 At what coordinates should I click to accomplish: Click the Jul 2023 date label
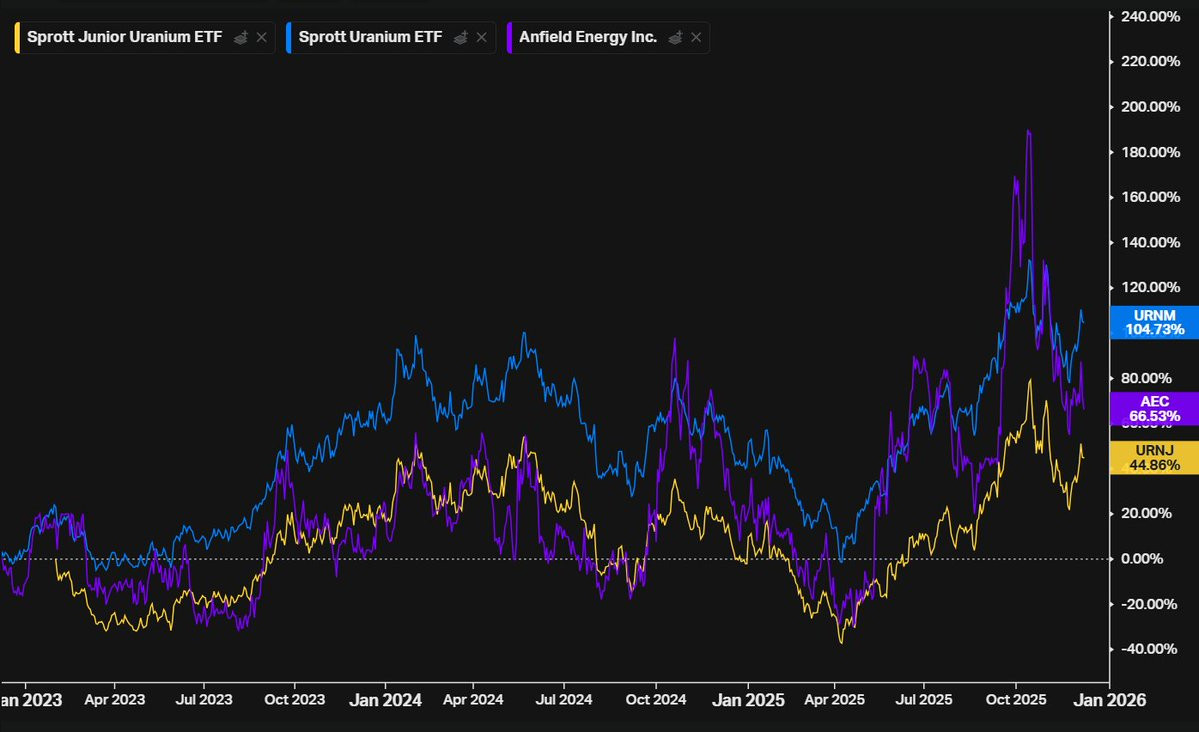204,699
